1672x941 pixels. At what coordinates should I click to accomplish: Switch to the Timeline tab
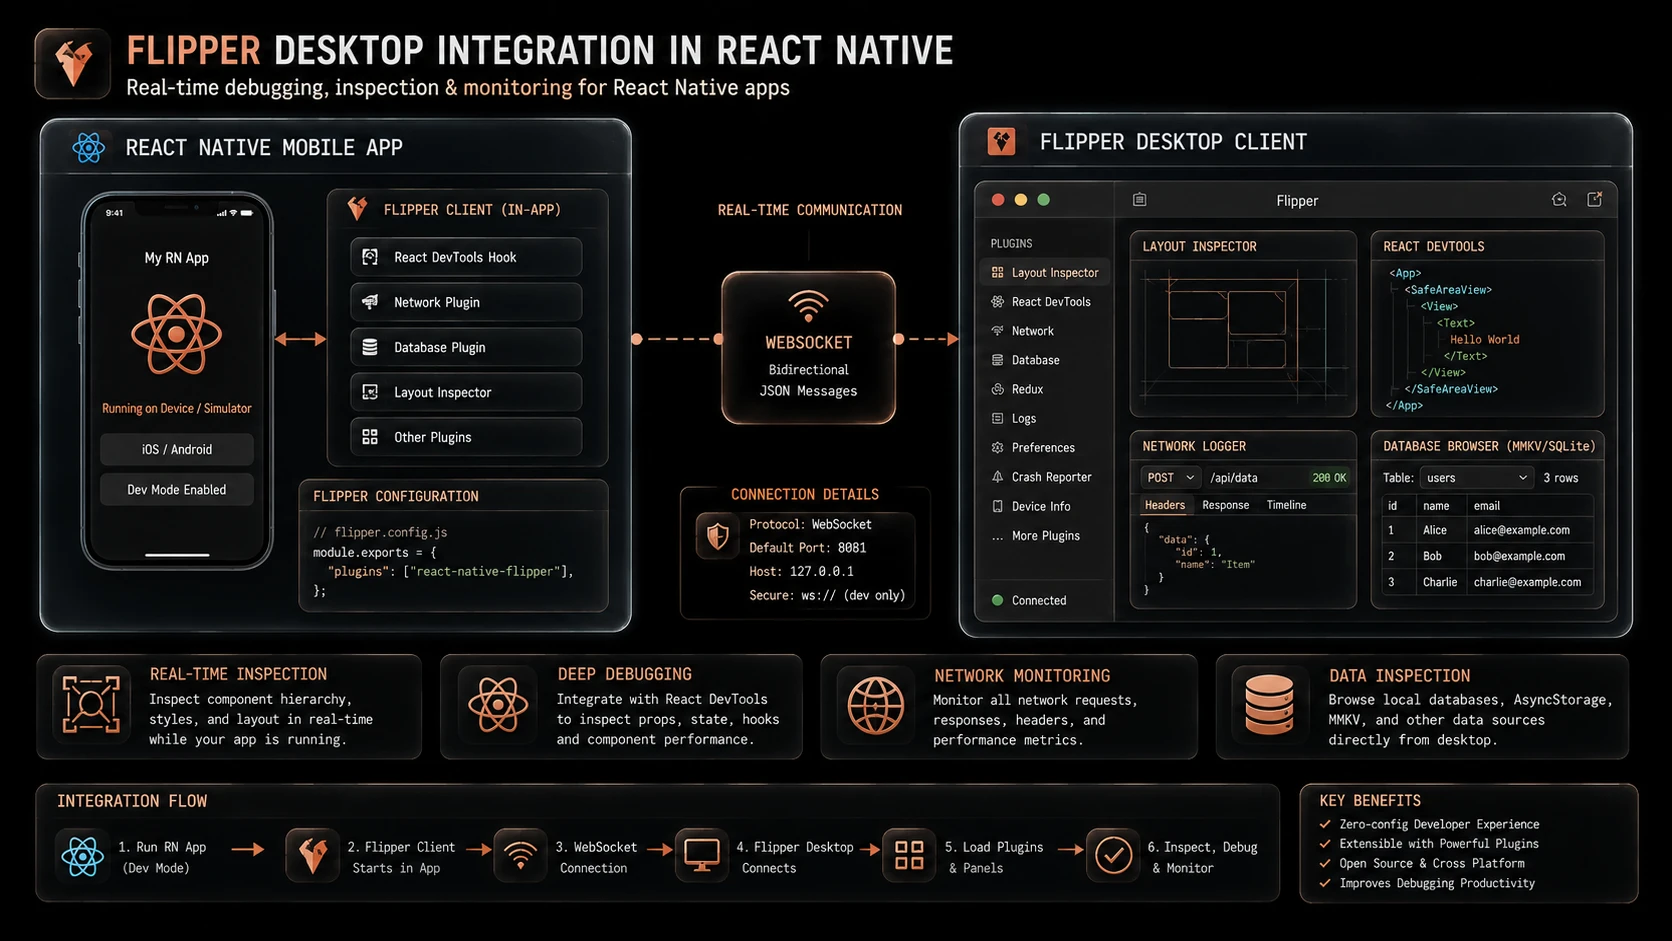1287,505
